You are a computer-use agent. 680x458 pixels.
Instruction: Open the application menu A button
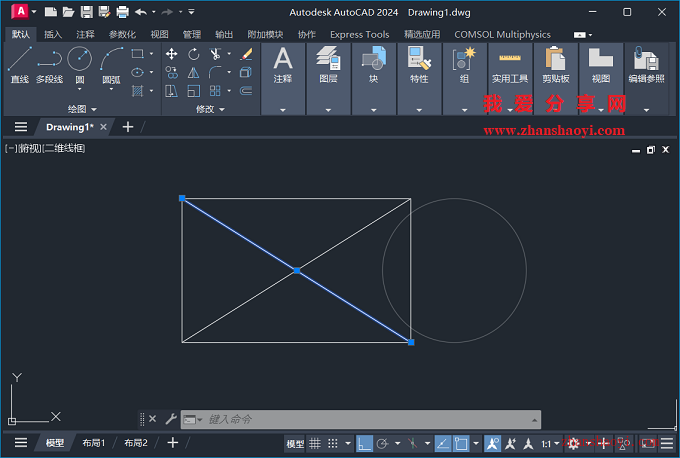click(20, 12)
